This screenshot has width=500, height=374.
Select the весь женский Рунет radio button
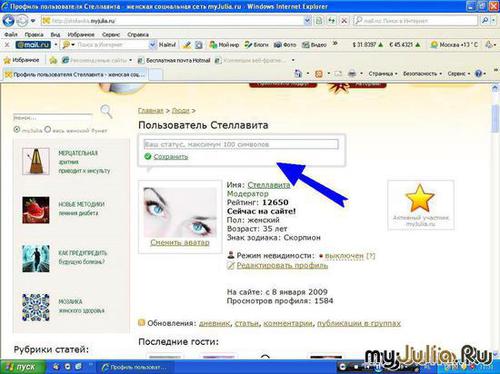[x=48, y=129]
